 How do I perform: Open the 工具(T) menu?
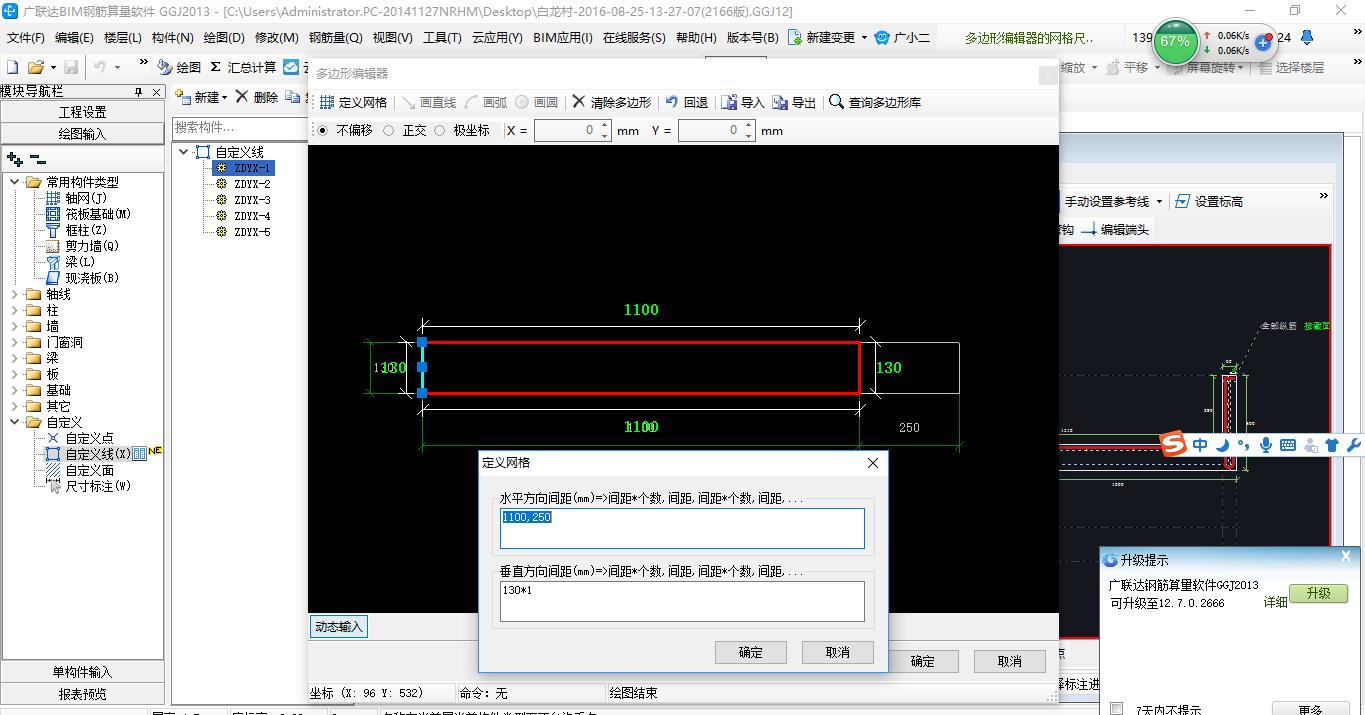[442, 38]
